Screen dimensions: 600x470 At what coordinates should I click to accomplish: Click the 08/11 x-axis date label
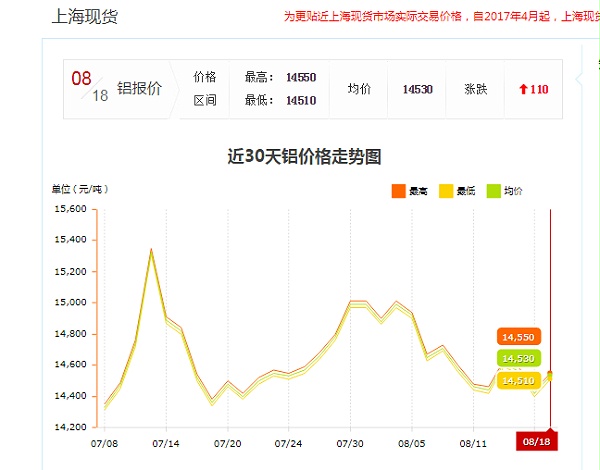[473, 444]
